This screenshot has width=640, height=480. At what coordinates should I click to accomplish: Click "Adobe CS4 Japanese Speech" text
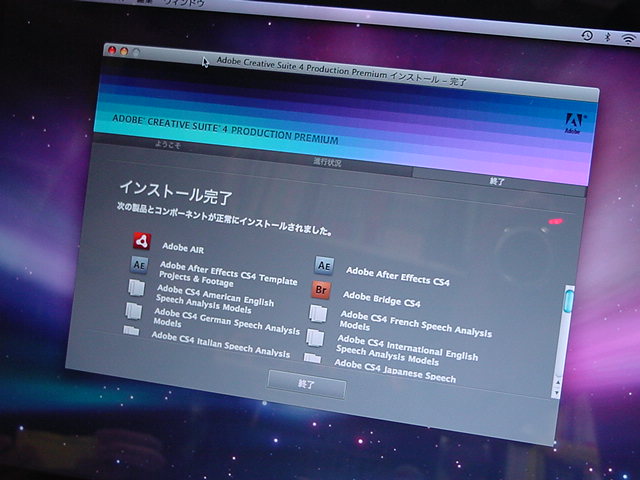tap(395, 371)
